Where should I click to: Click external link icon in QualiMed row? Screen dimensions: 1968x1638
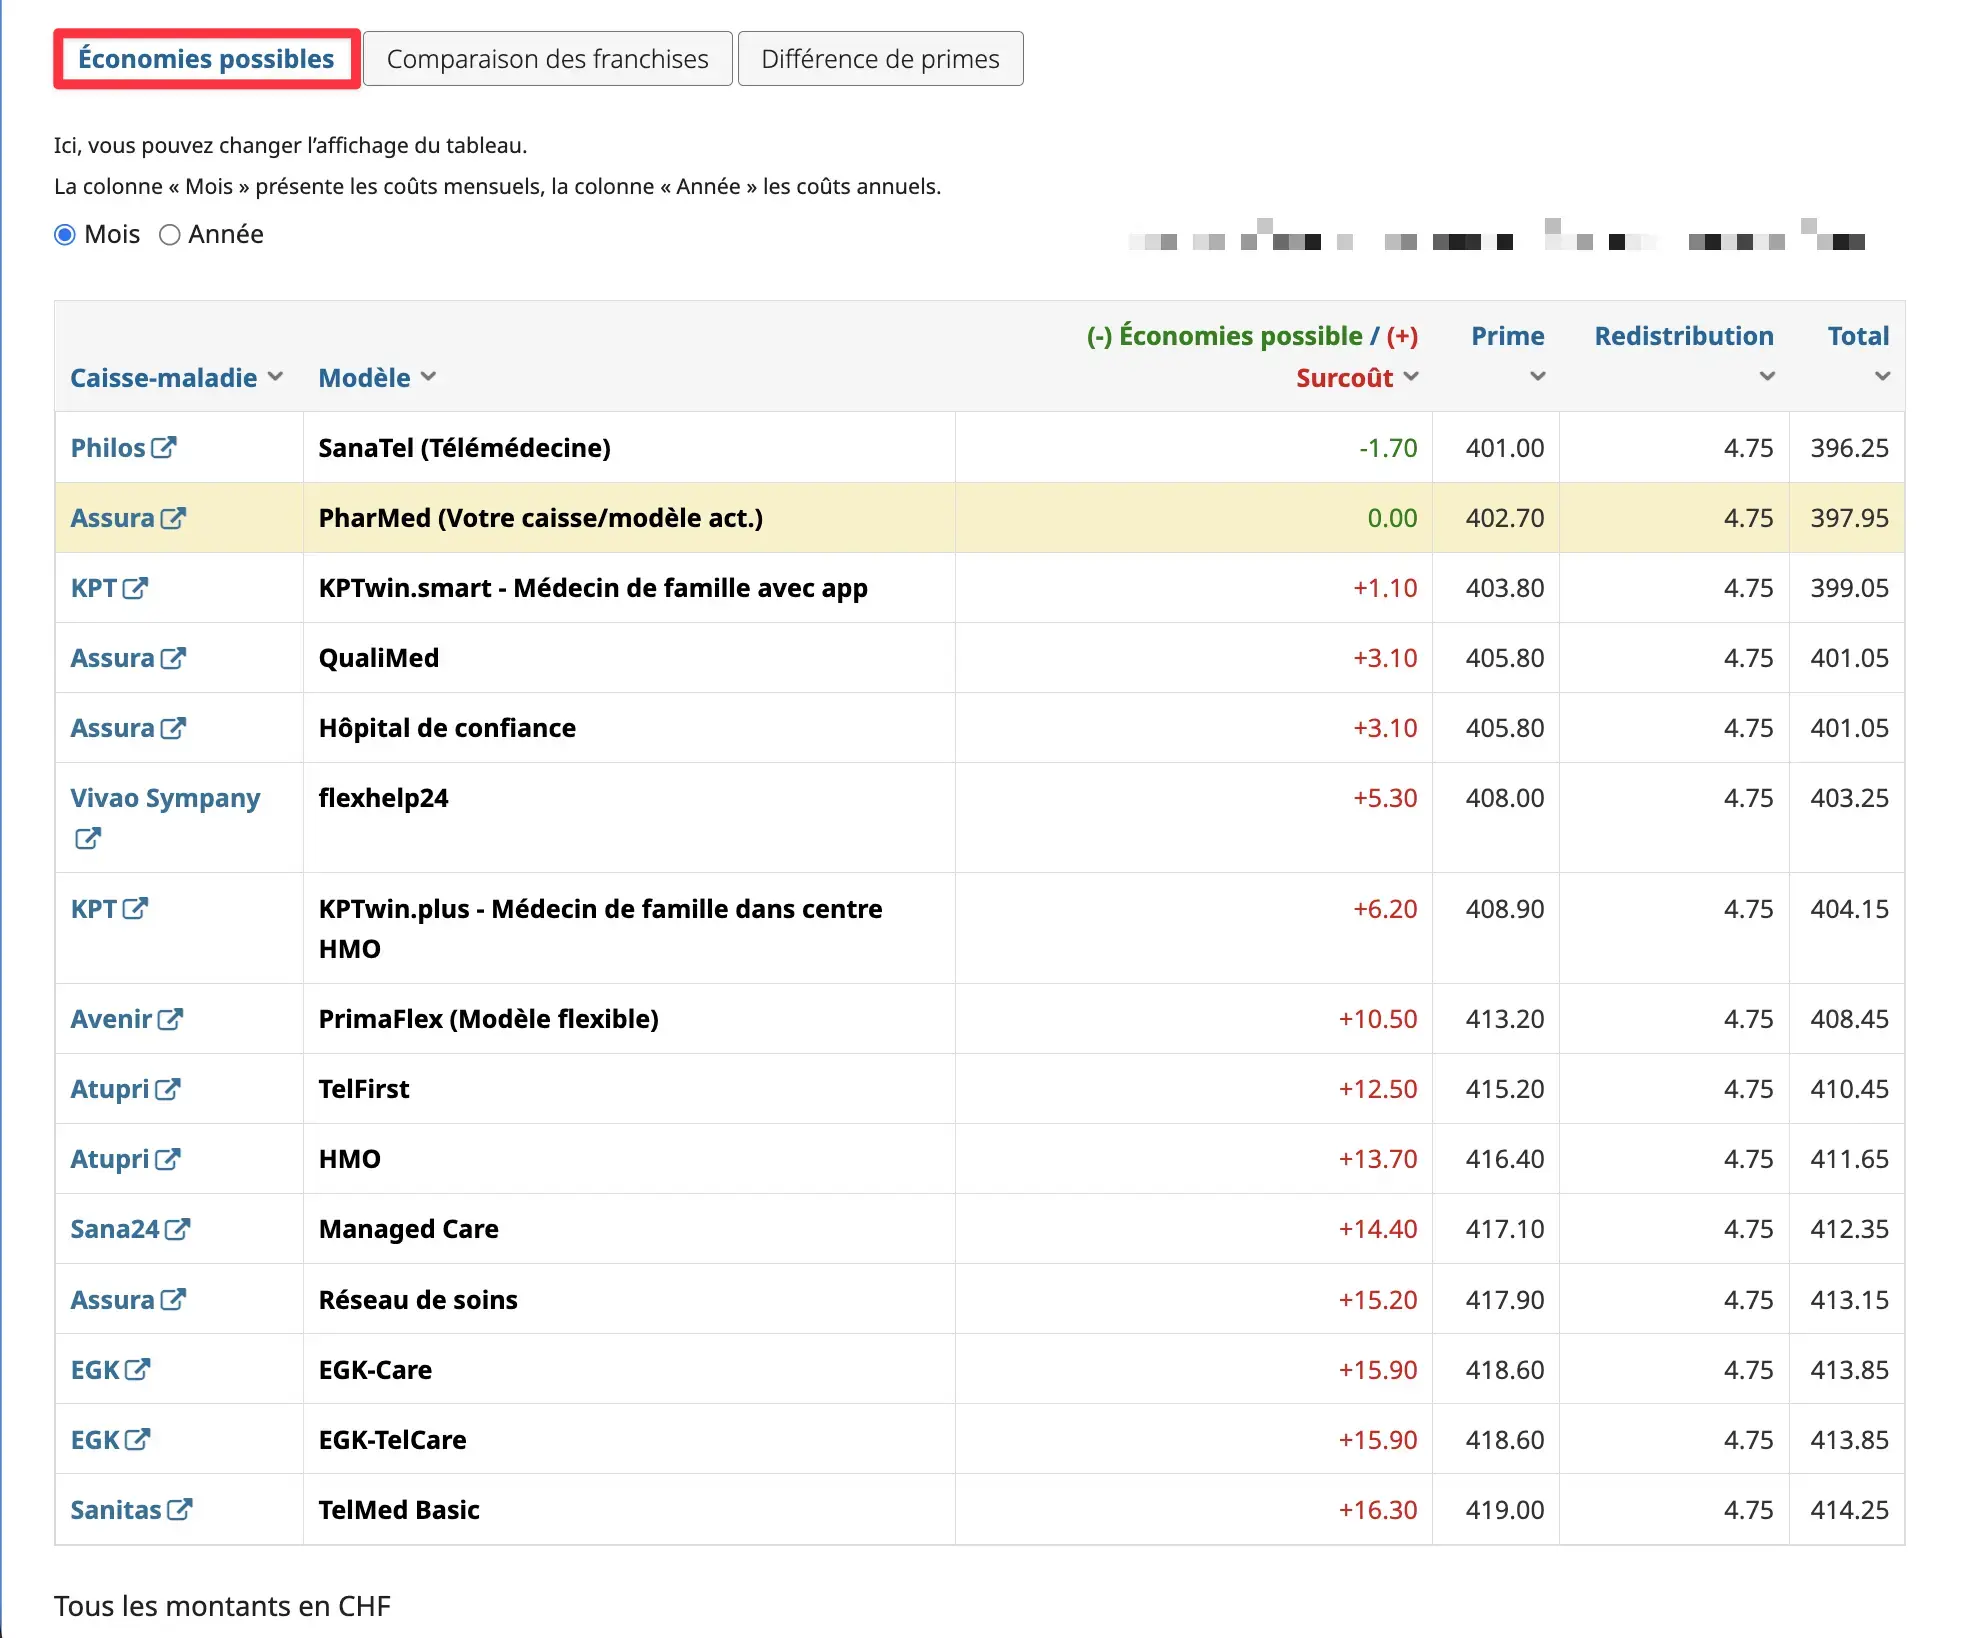click(x=173, y=657)
